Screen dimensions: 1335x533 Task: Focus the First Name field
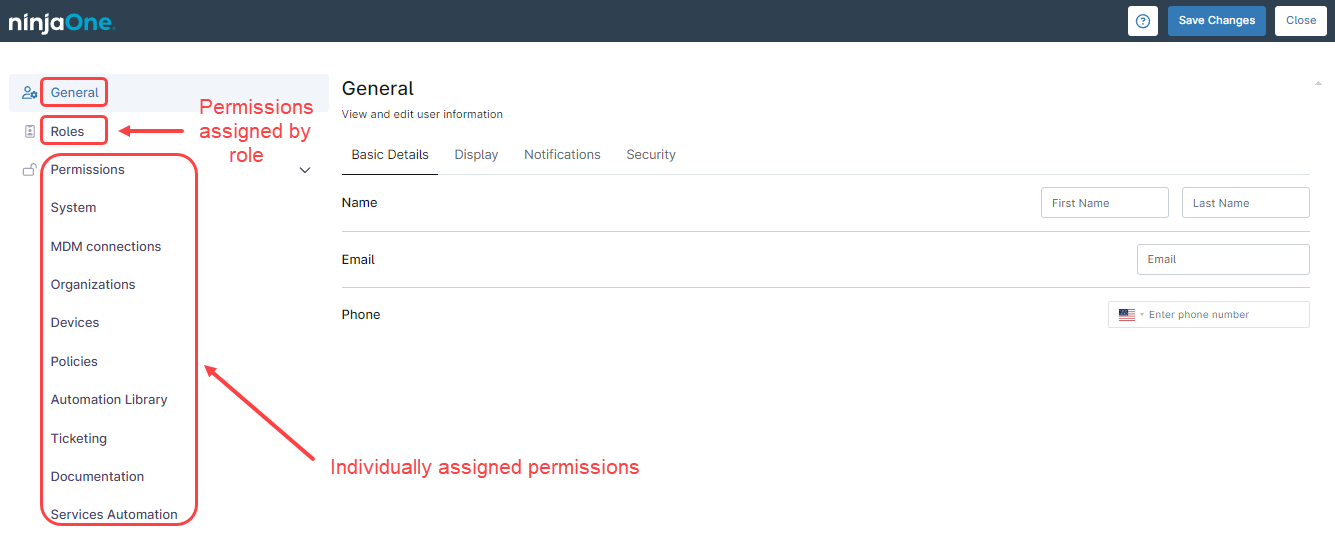1104,203
